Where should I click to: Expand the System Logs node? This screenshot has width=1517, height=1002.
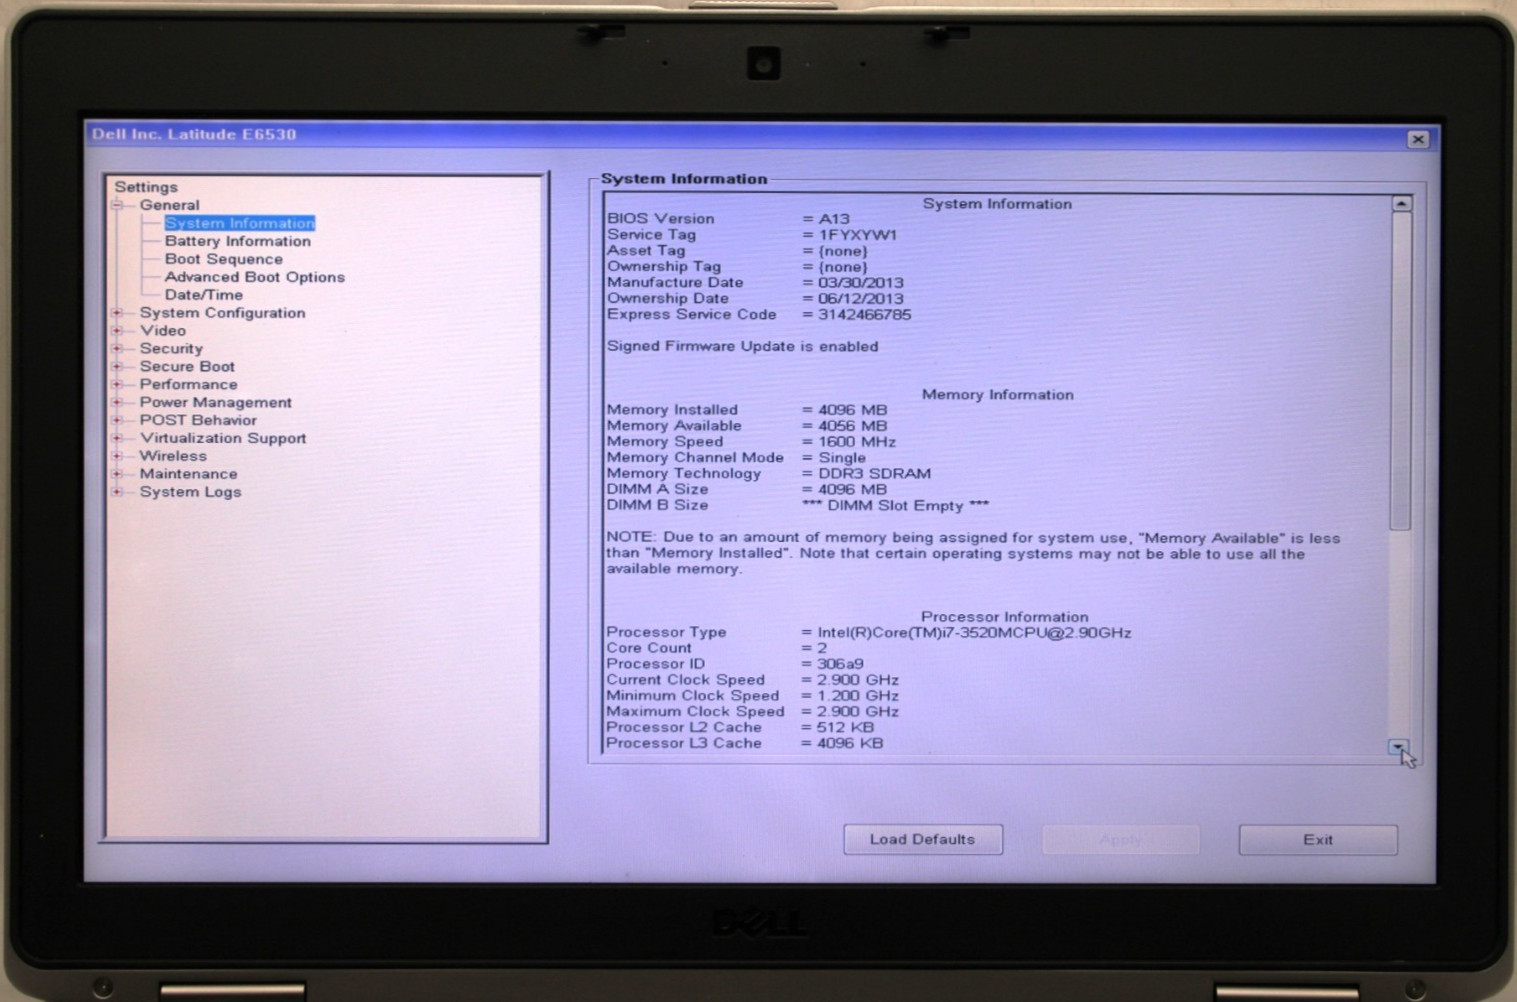tap(118, 492)
